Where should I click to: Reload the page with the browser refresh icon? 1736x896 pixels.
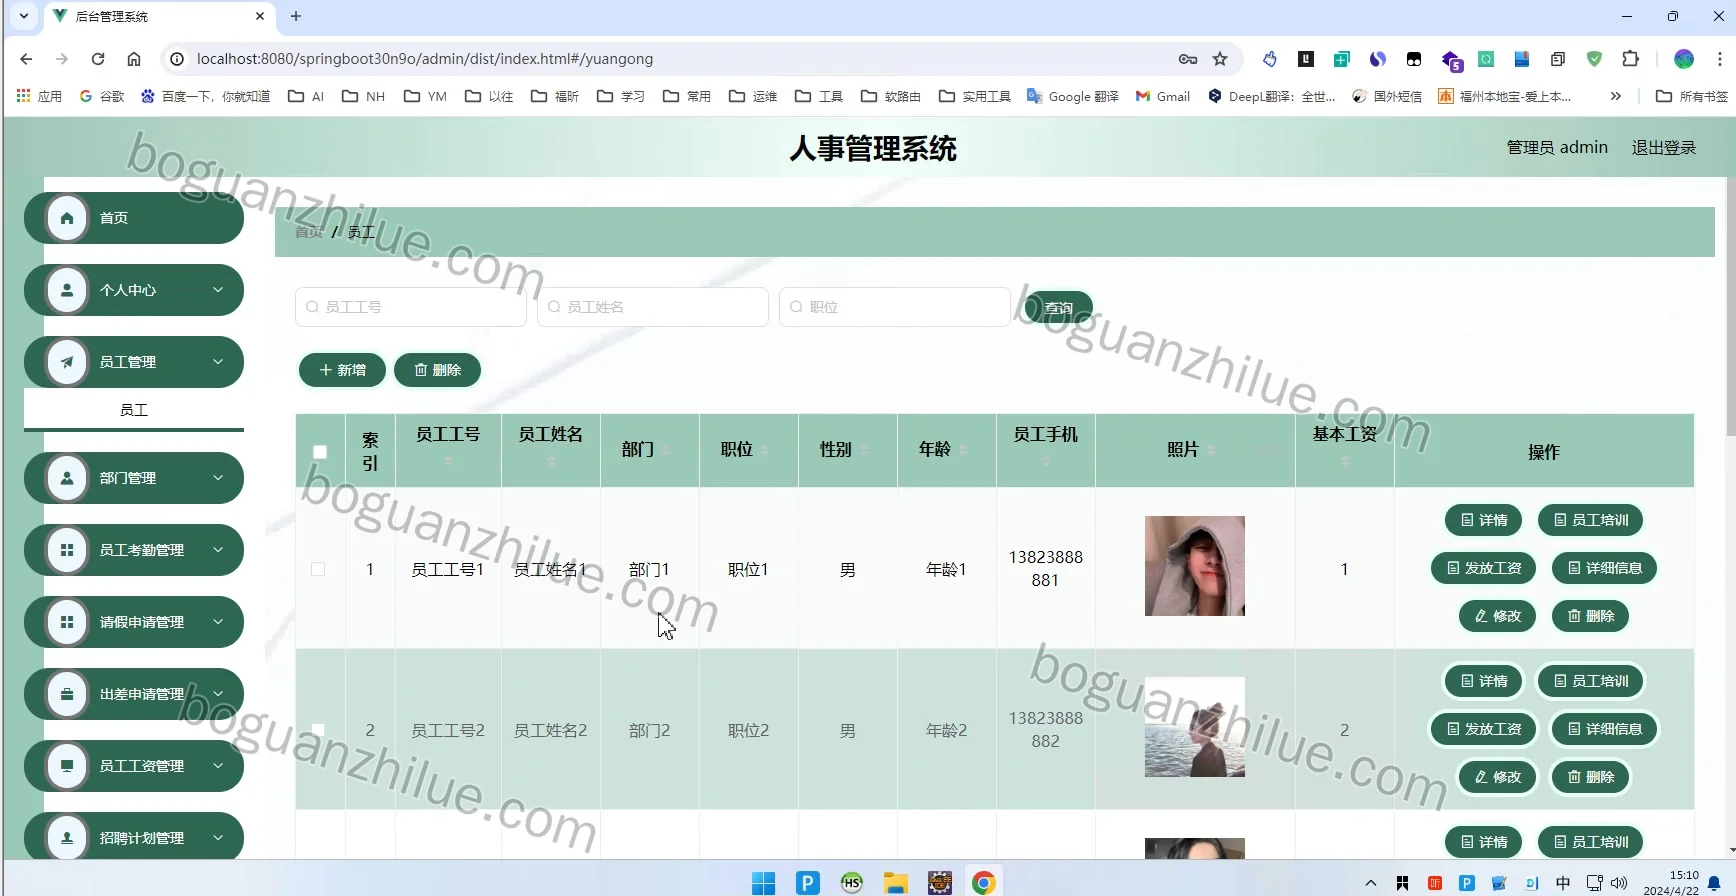(98, 59)
